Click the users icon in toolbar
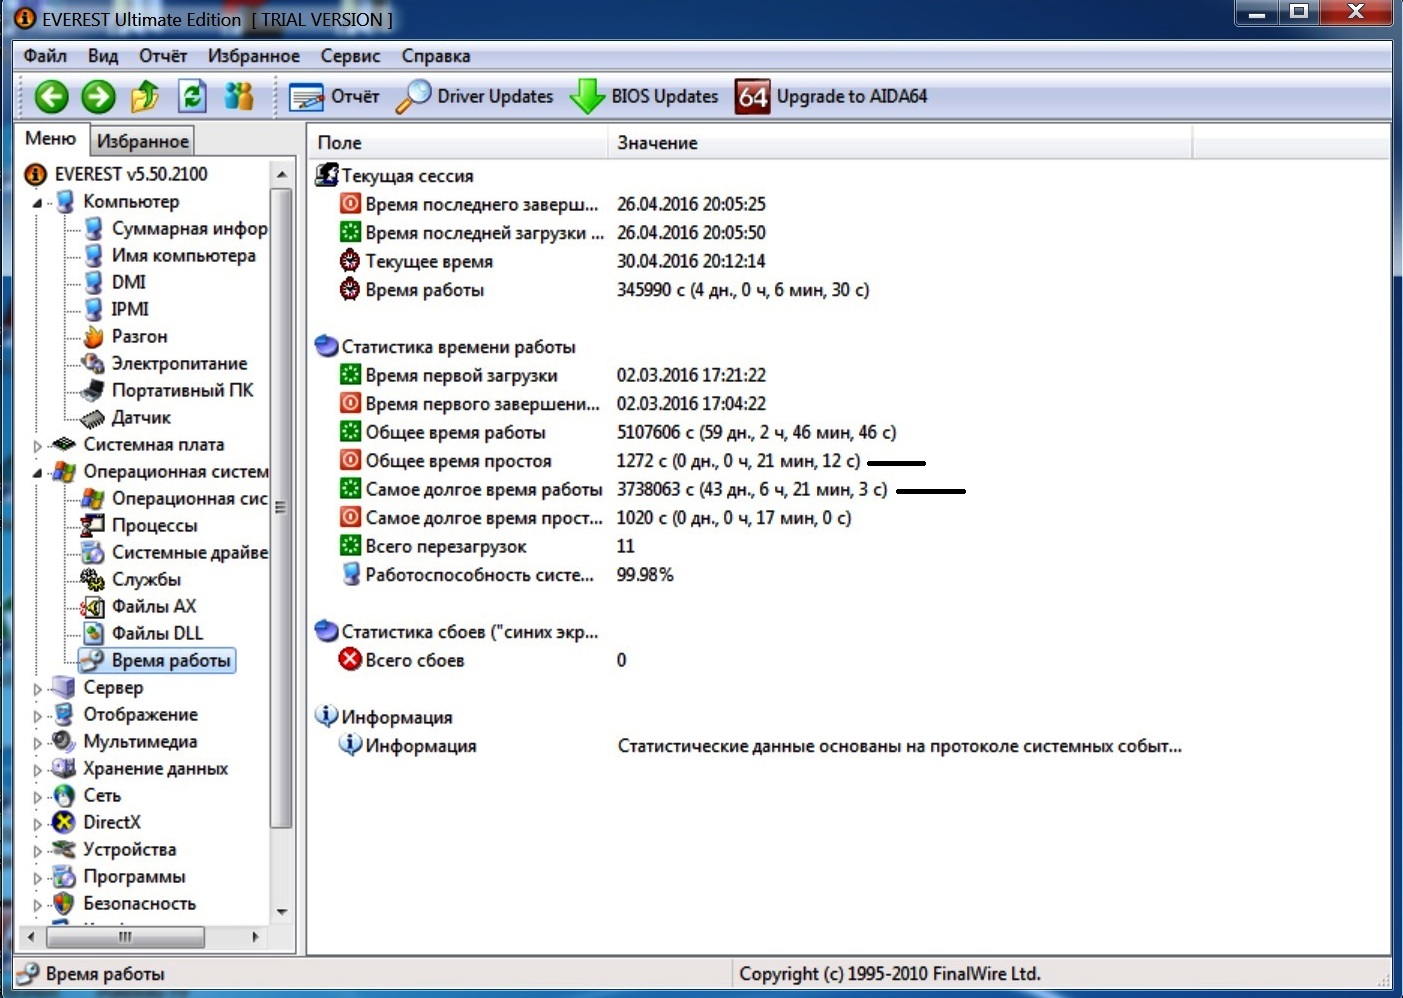Viewport: 1403px width, 998px height. (x=239, y=97)
